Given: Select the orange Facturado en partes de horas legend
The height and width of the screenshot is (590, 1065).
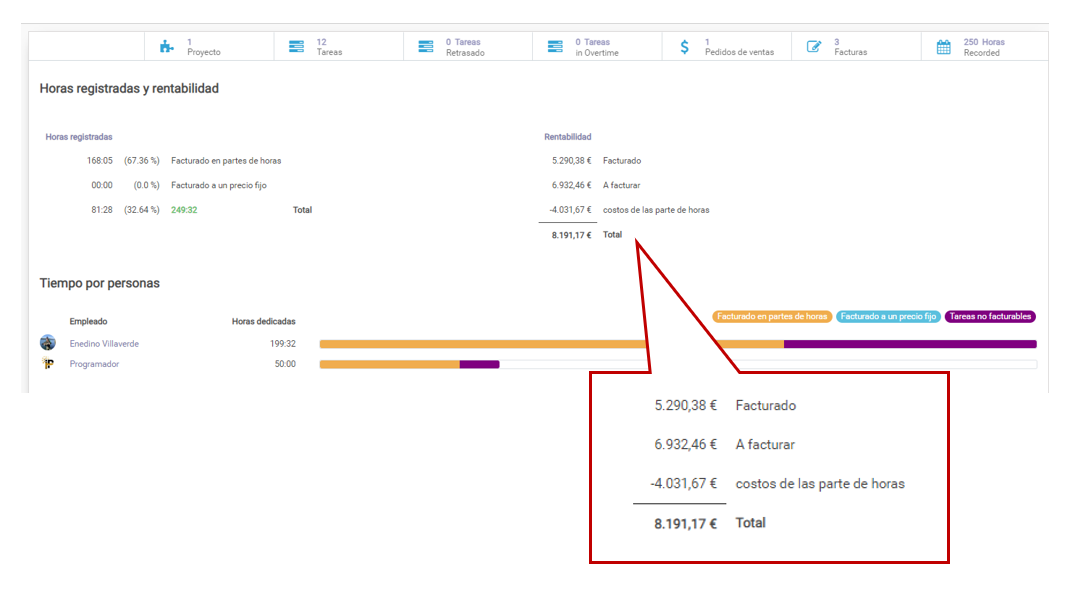Looking at the screenshot, I should tap(772, 317).
